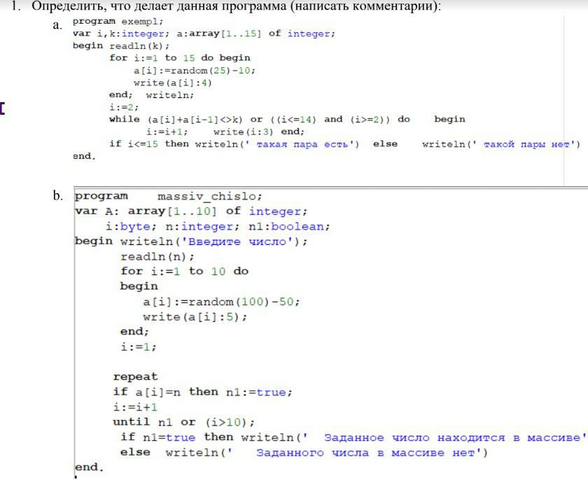Place cursor on 'readln(k);' in program a
This screenshot has height=480, width=588.
(140, 46)
